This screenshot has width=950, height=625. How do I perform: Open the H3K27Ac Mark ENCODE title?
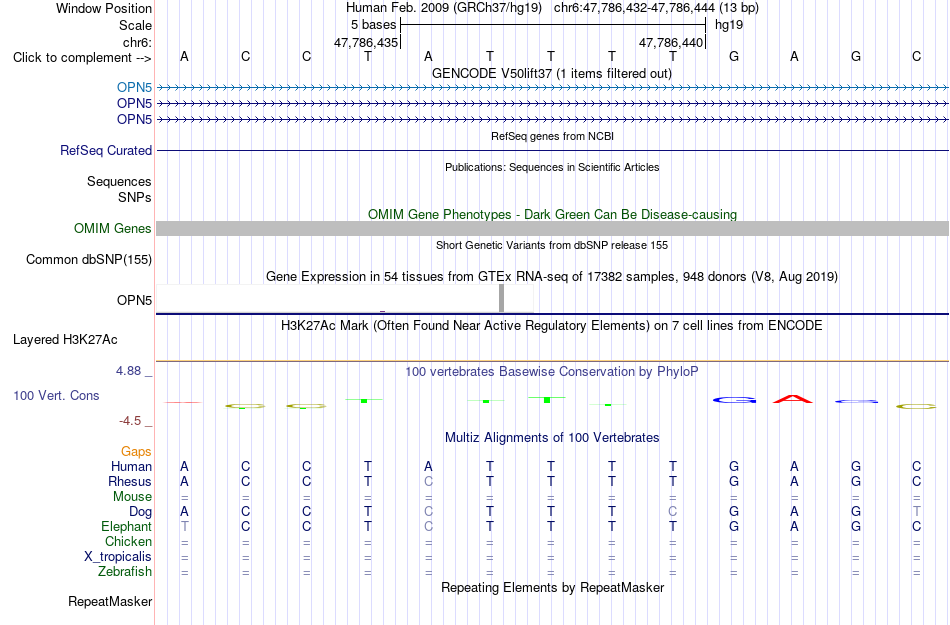click(x=552, y=326)
